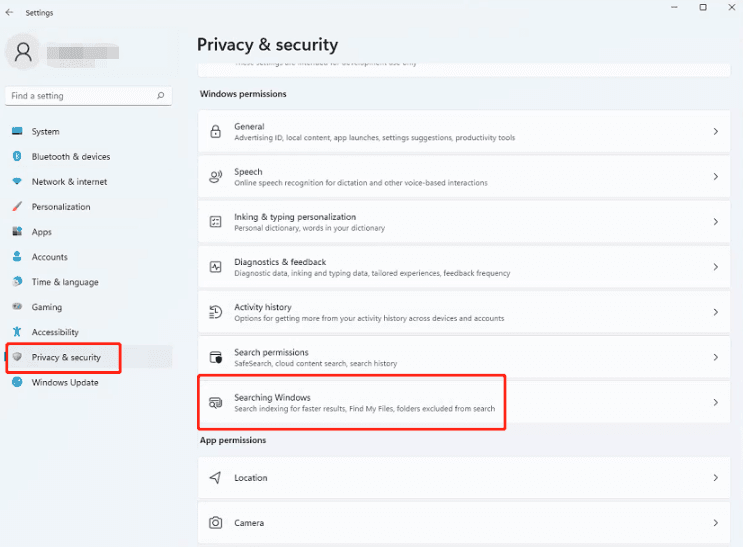The image size is (743, 547).
Task: Click the Gaming controller icon
Action: [x=17, y=307]
